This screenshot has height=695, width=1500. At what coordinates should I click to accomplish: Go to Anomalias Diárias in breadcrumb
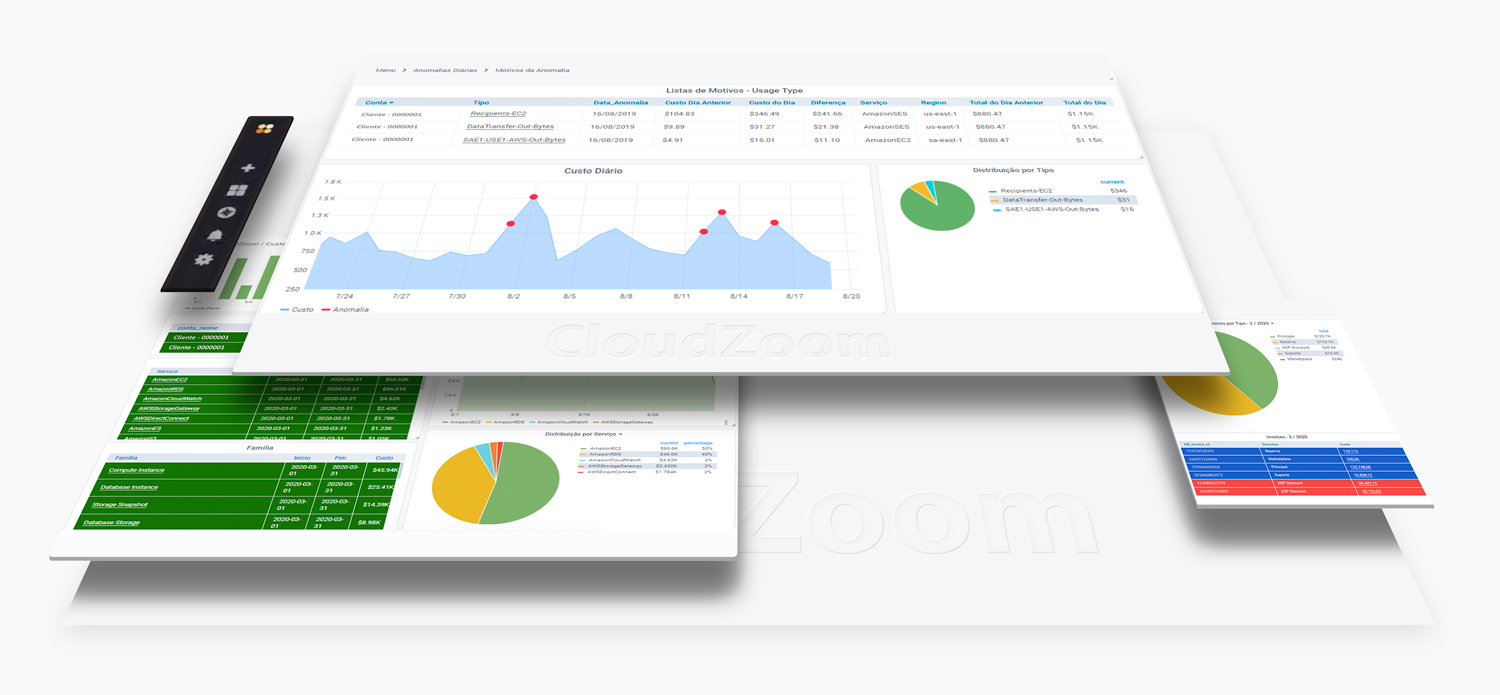click(x=445, y=71)
